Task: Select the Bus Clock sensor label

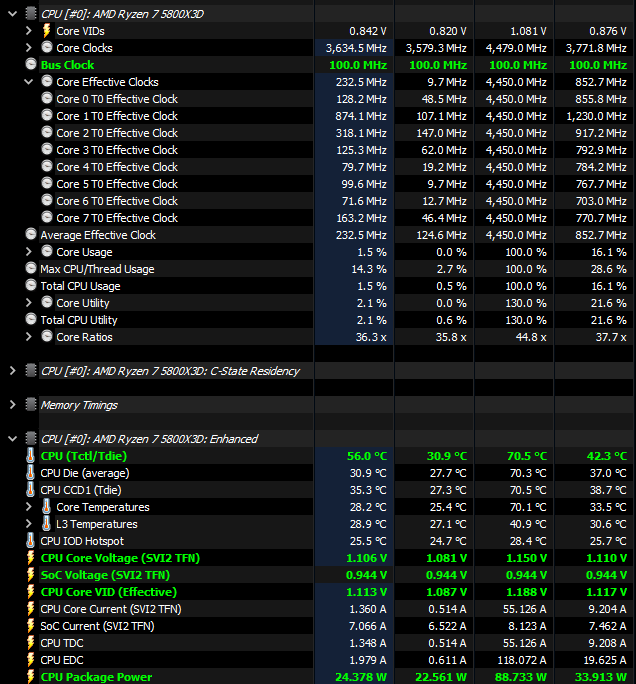Action: click(67, 65)
